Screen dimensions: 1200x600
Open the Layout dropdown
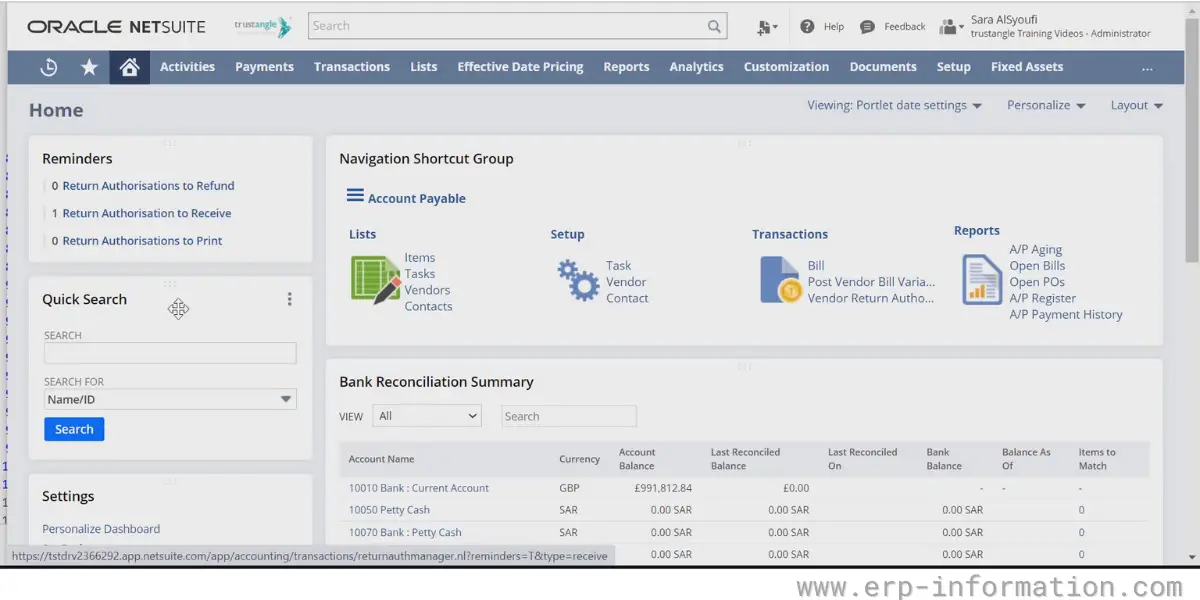coord(1137,105)
